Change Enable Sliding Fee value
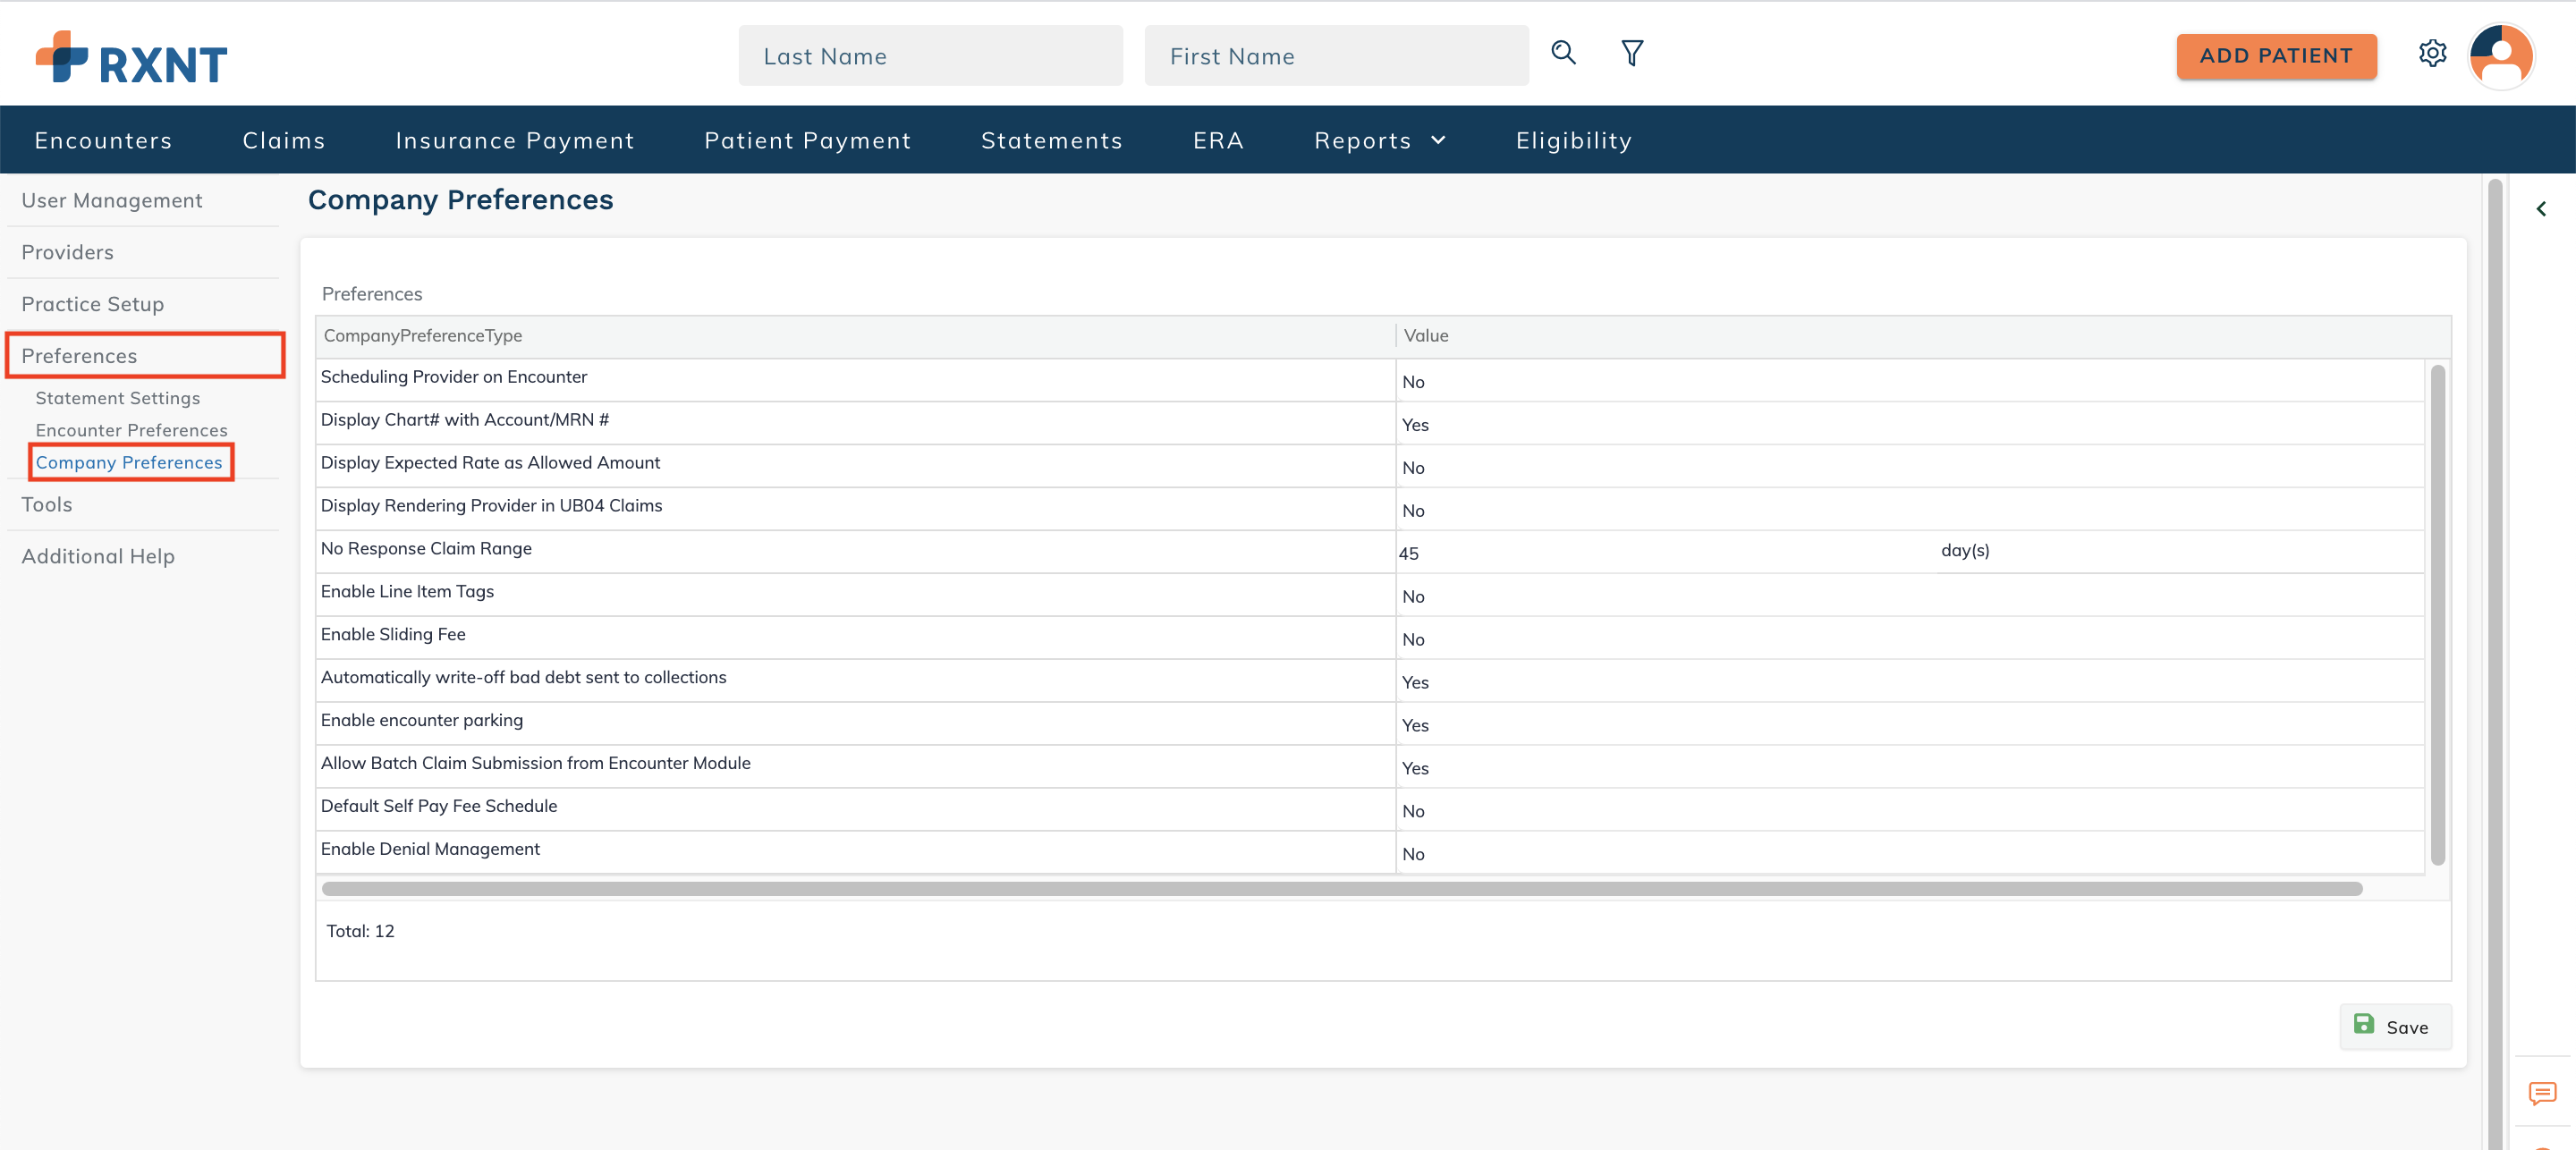Image resolution: width=2576 pixels, height=1150 pixels. click(x=1909, y=639)
